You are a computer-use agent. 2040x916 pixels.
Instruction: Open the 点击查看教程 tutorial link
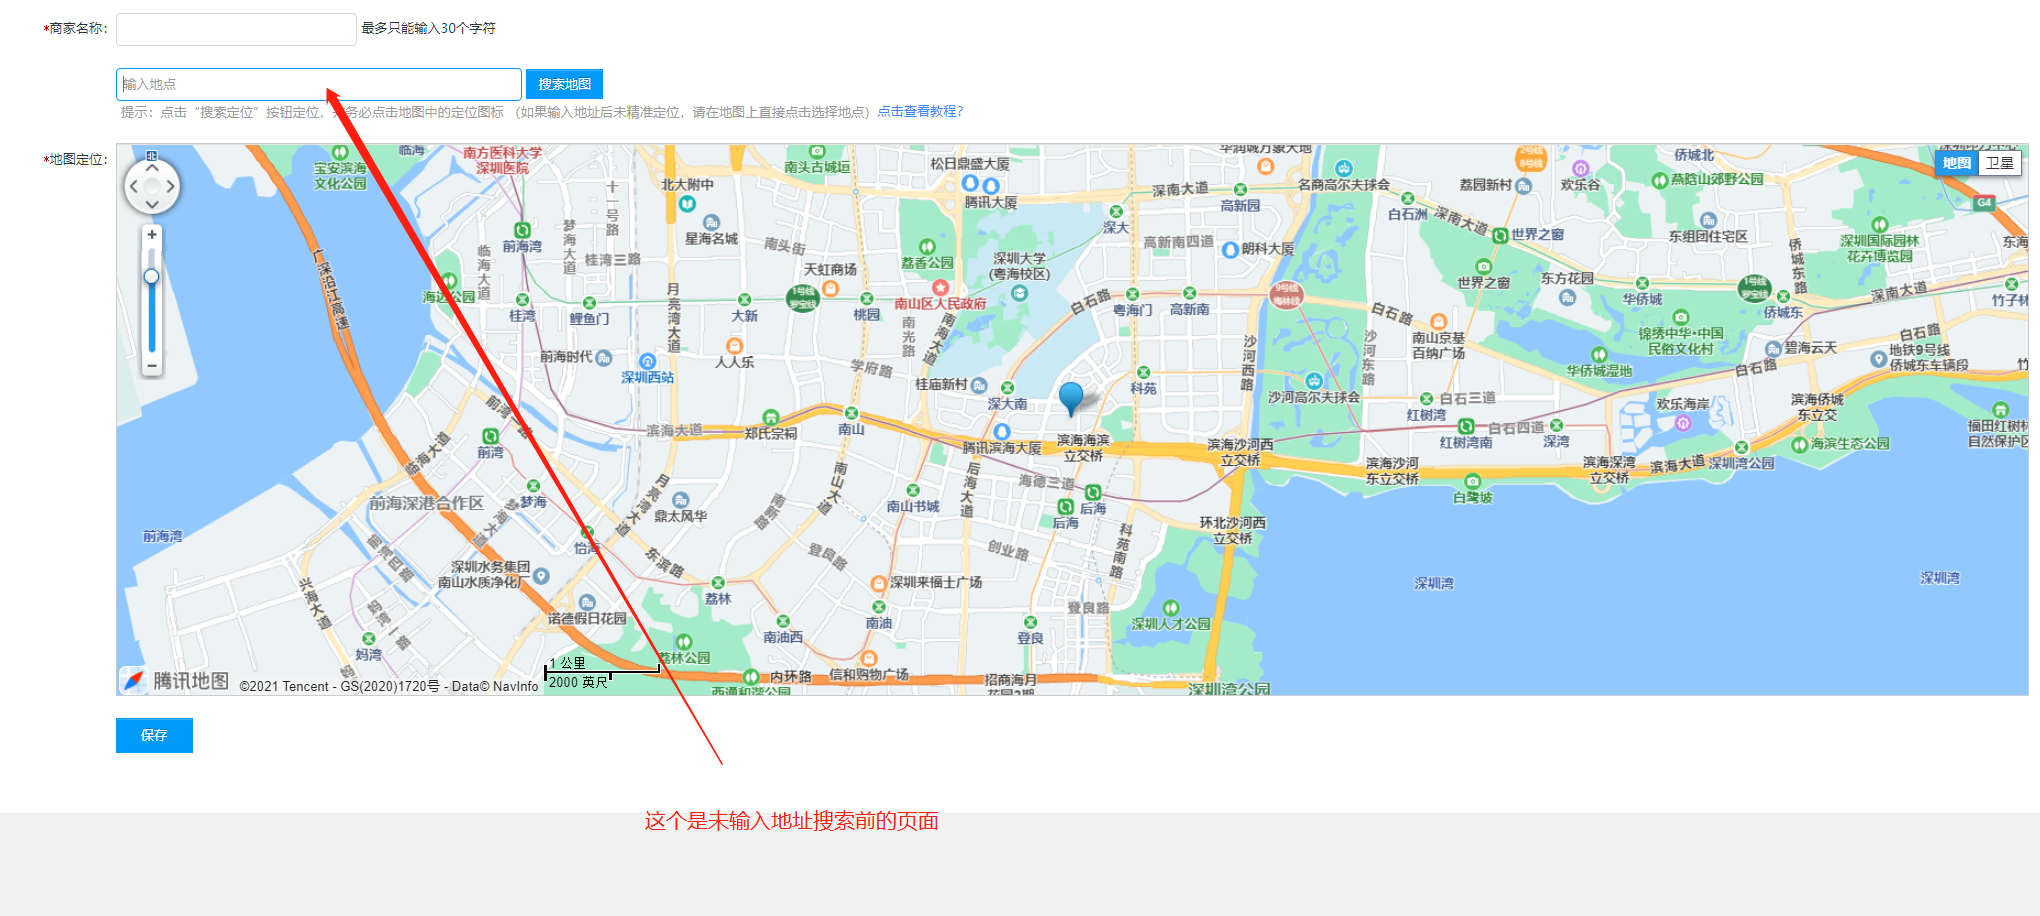tap(920, 112)
